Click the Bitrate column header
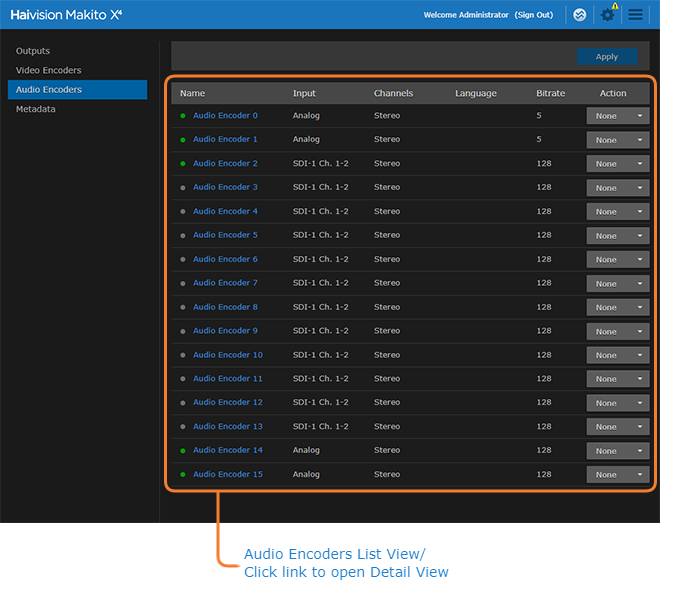This screenshot has height=601, width=680. click(550, 93)
